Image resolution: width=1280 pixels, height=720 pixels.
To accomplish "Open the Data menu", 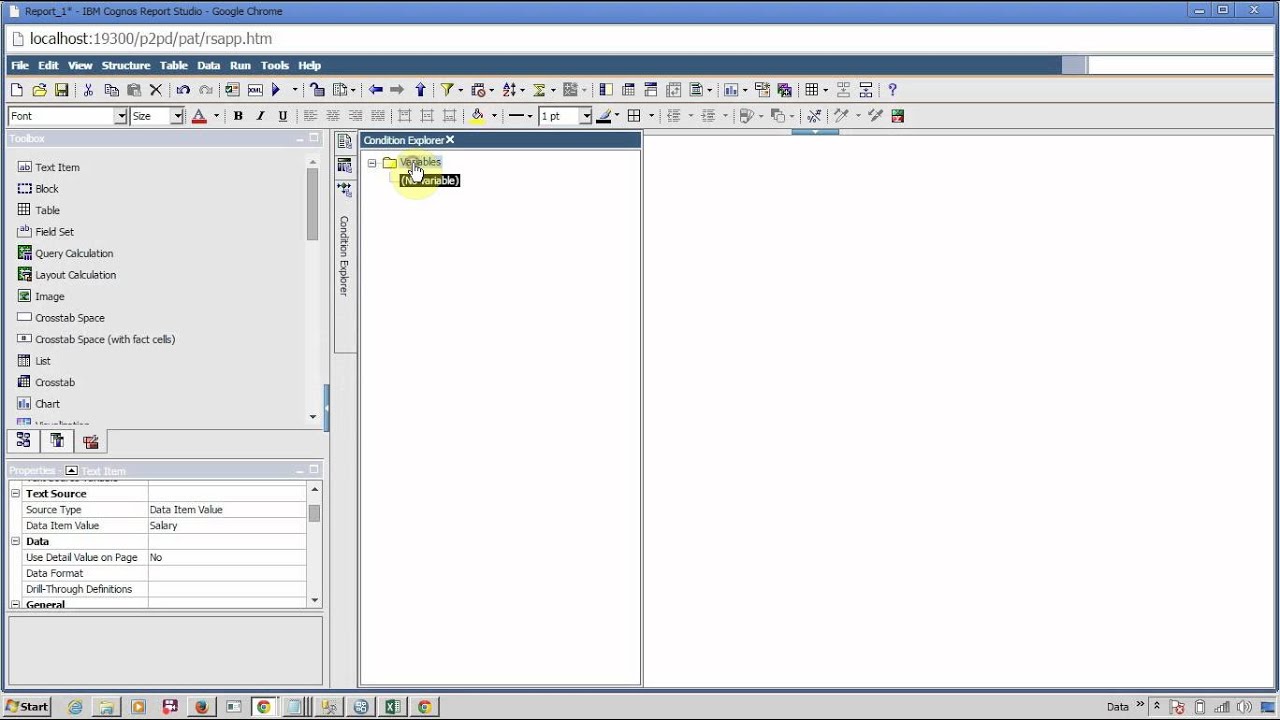I will tap(208, 65).
